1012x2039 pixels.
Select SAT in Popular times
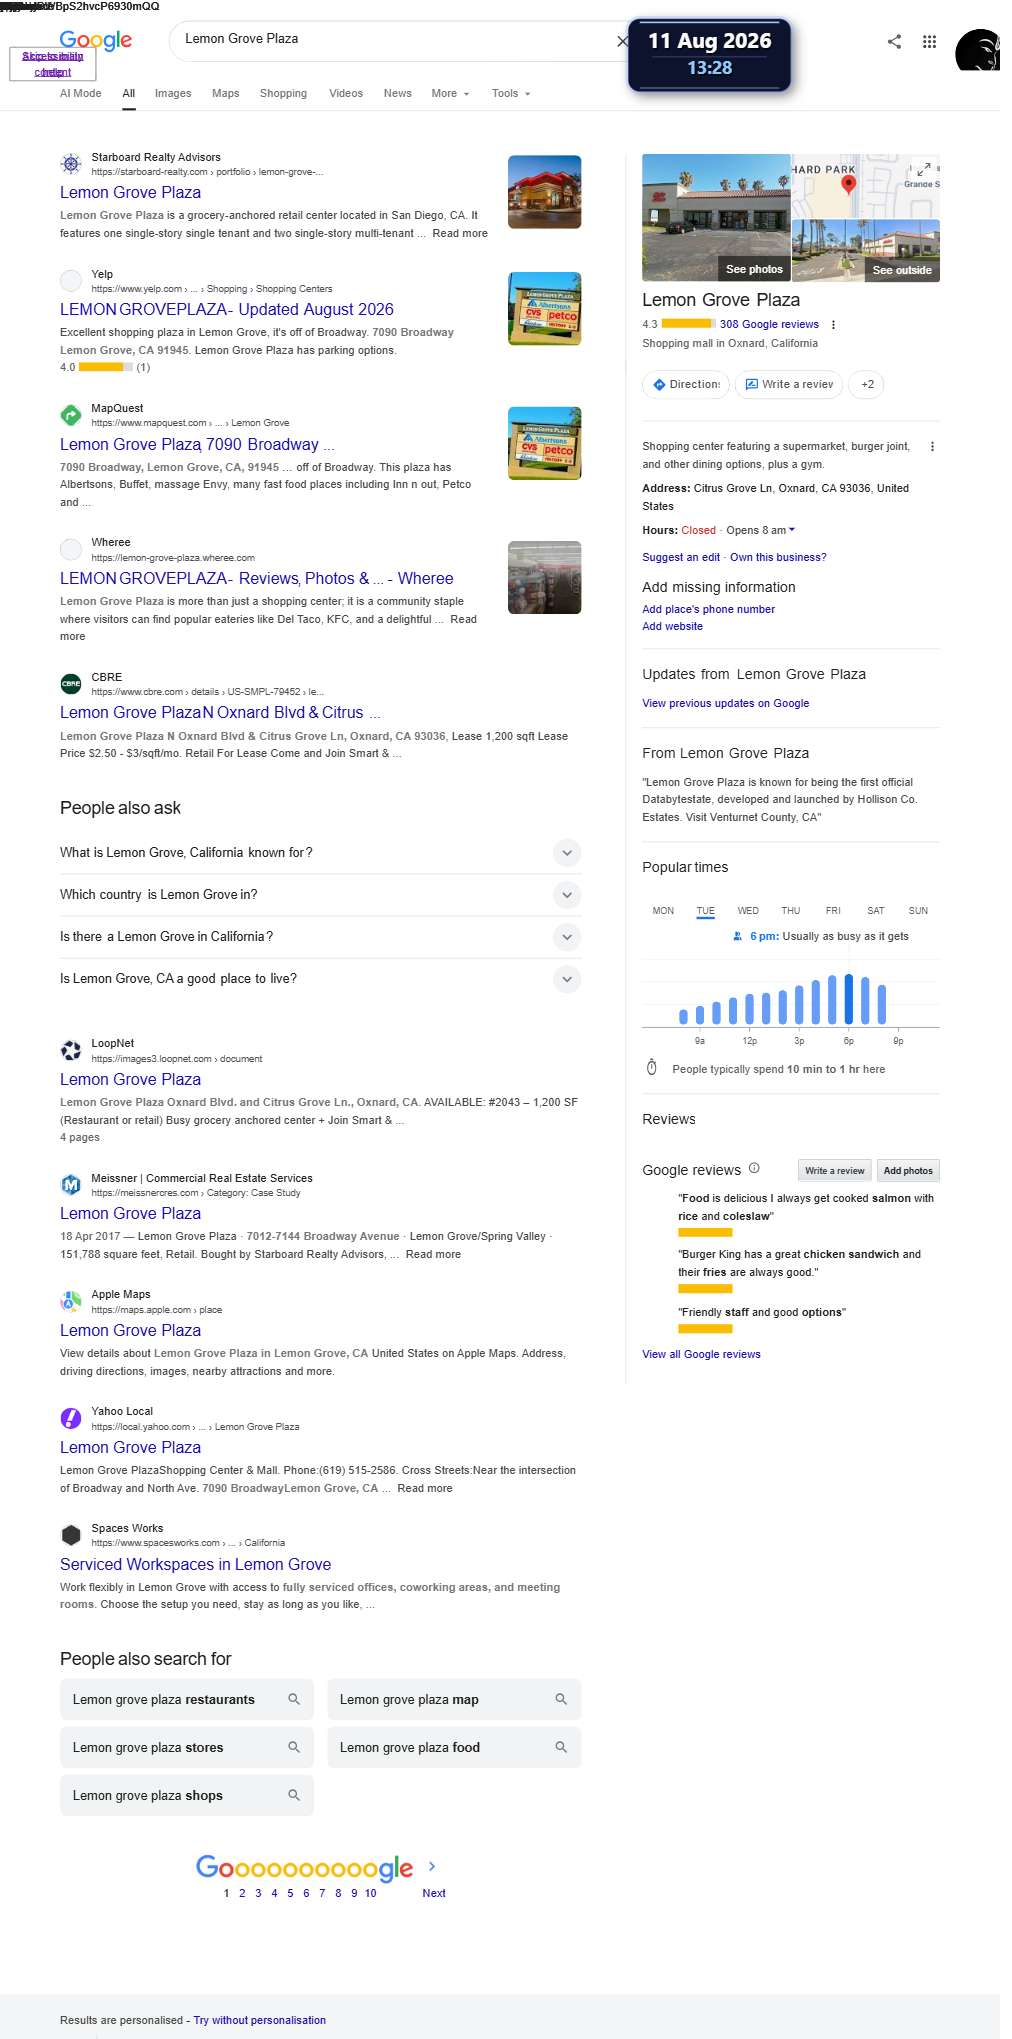(x=876, y=911)
